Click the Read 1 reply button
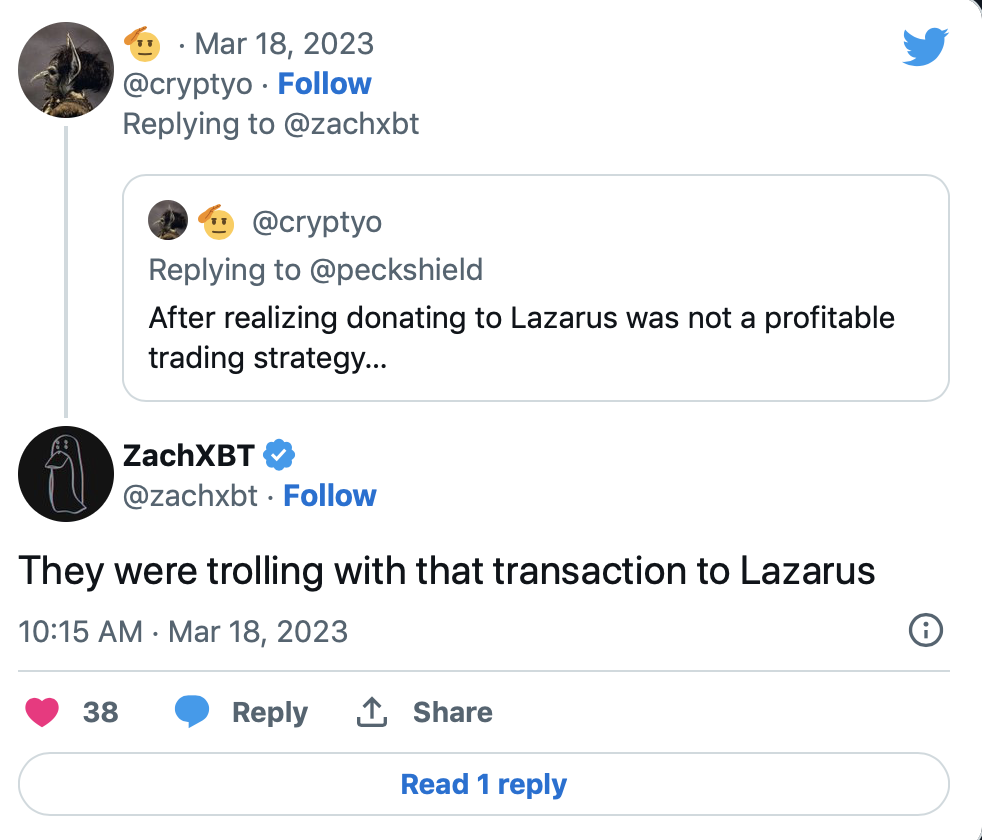 (x=483, y=784)
